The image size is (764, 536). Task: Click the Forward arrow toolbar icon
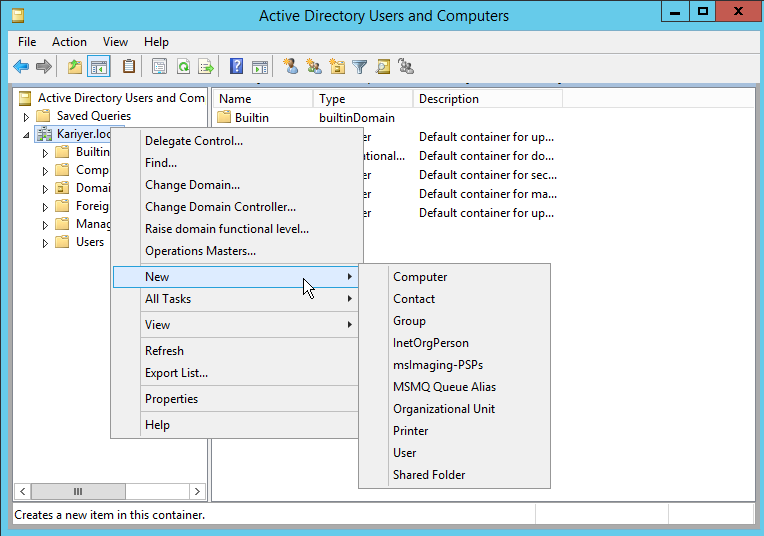point(44,66)
